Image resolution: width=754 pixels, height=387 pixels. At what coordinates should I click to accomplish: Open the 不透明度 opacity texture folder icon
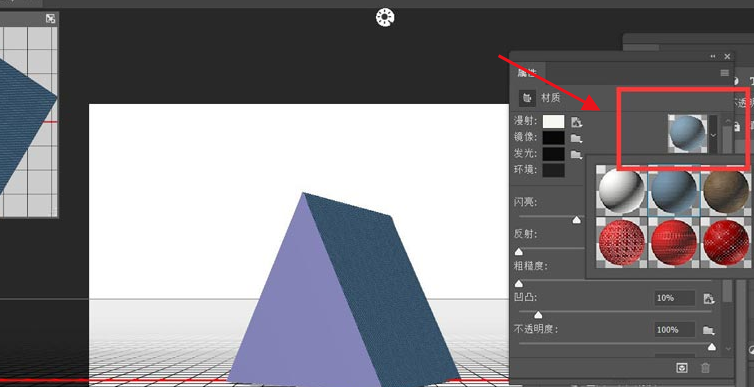pos(708,330)
